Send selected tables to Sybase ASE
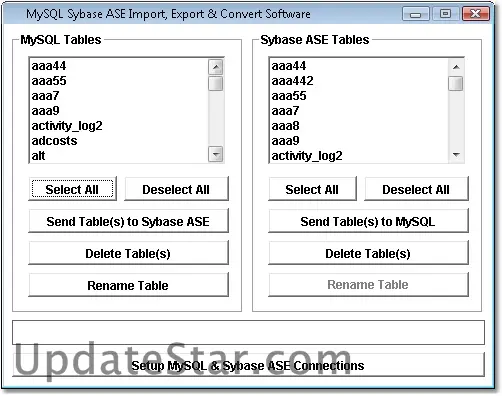The width and height of the screenshot is (502, 396). click(x=128, y=221)
